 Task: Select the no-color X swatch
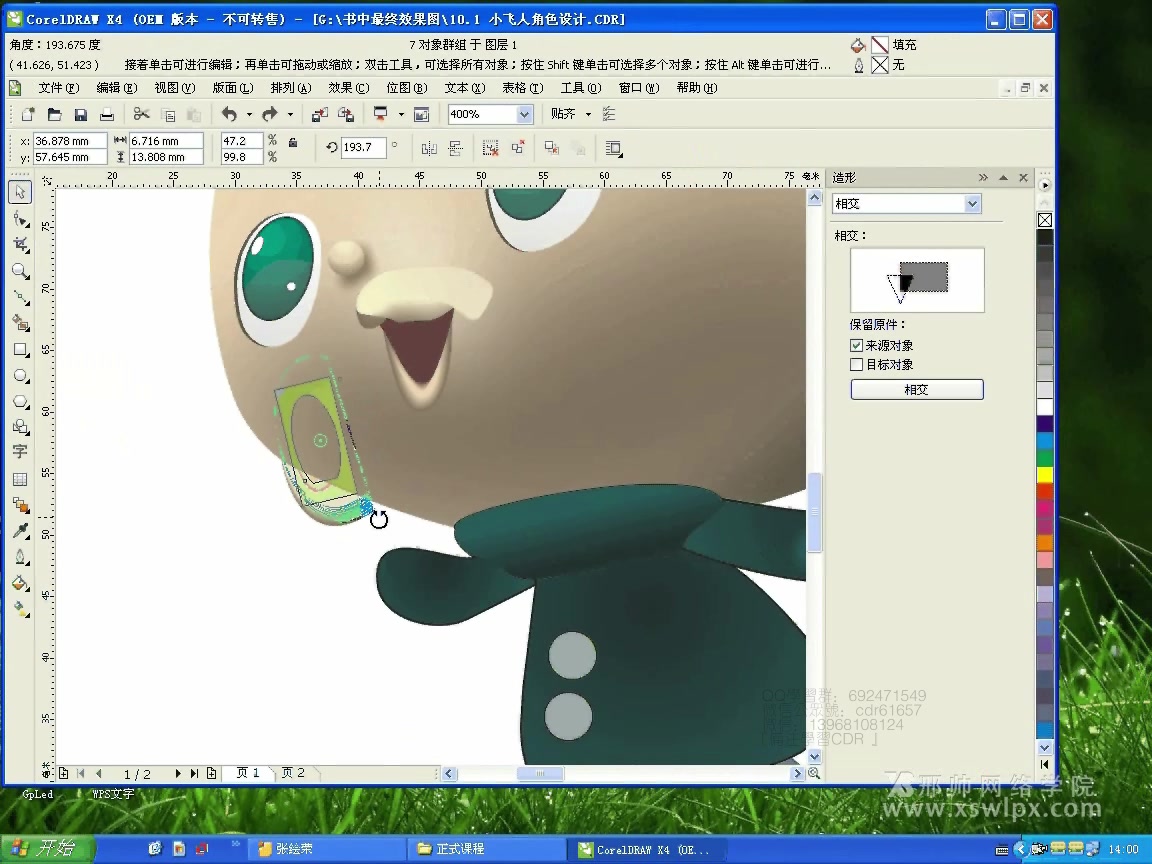tap(1045, 220)
